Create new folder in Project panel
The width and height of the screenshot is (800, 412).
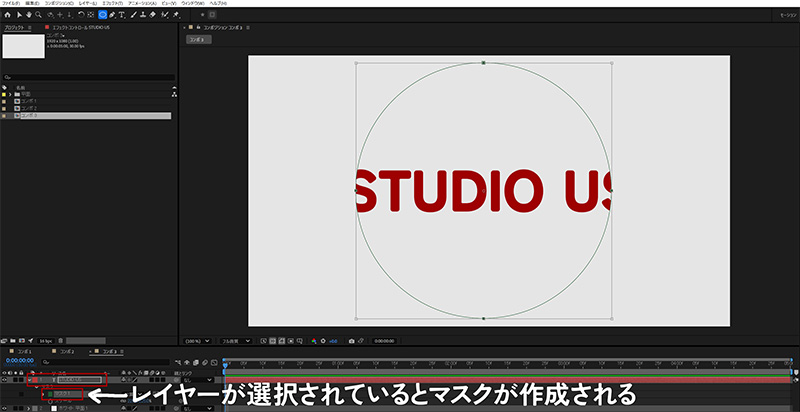tap(13, 341)
